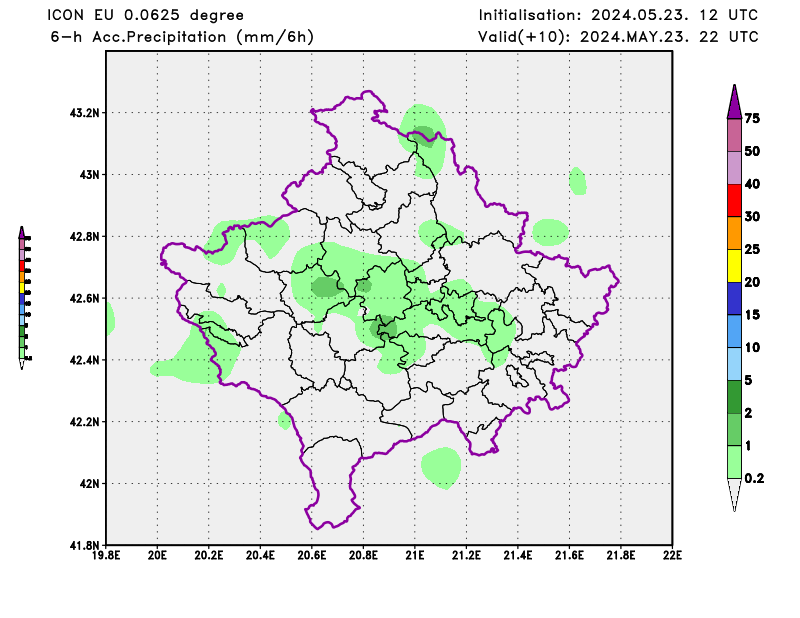Image resolution: width=800 pixels, height=618 pixels.
Task: Choose the red 30–40 legend swatch
Action: tap(734, 201)
